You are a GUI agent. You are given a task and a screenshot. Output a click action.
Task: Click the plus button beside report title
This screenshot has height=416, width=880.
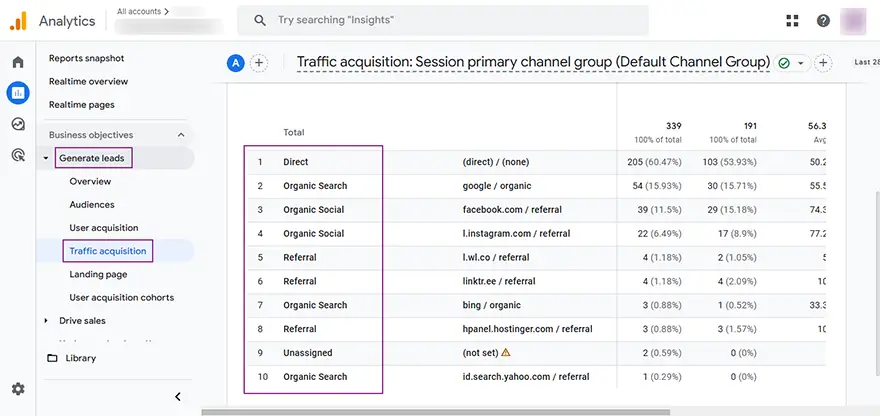coord(823,63)
